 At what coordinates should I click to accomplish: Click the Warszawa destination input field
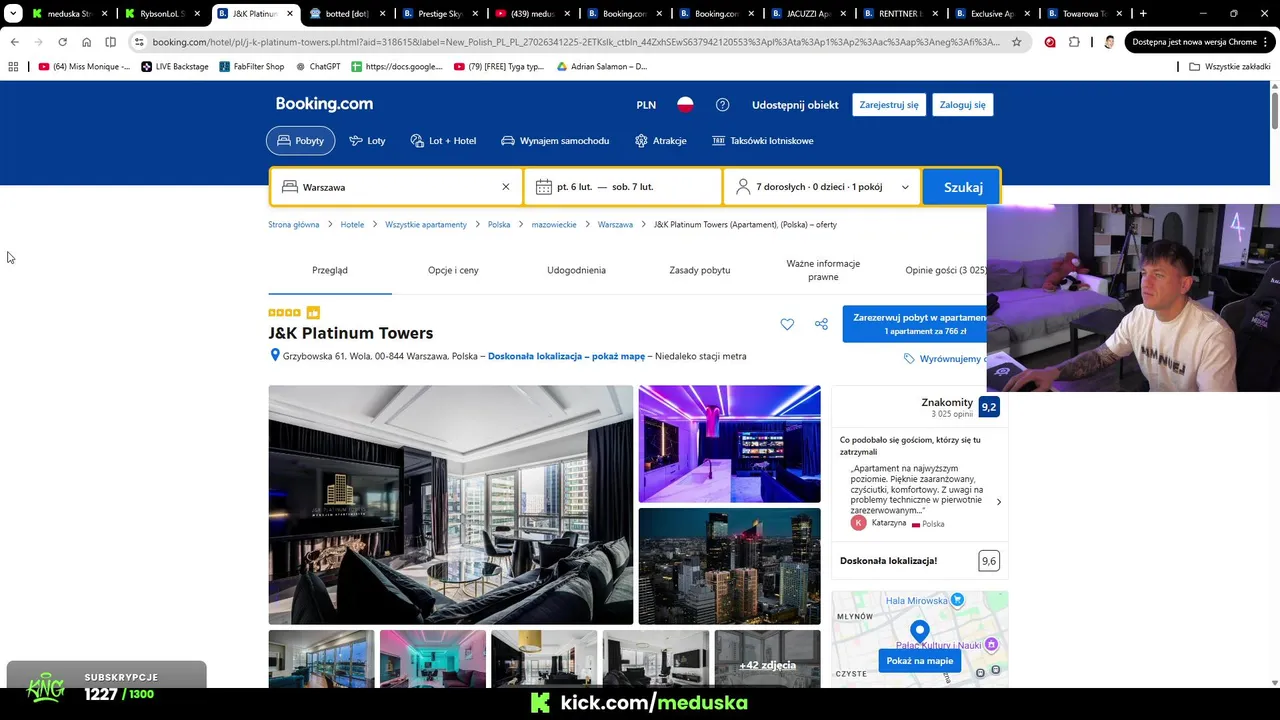(396, 187)
